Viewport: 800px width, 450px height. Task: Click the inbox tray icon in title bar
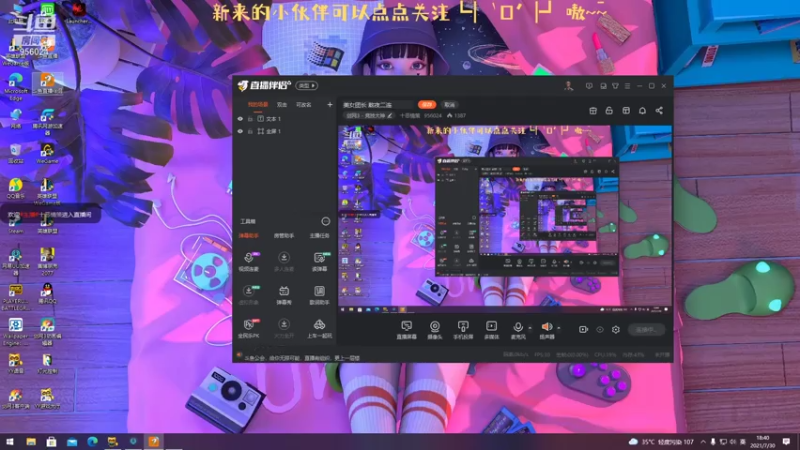pos(603,86)
